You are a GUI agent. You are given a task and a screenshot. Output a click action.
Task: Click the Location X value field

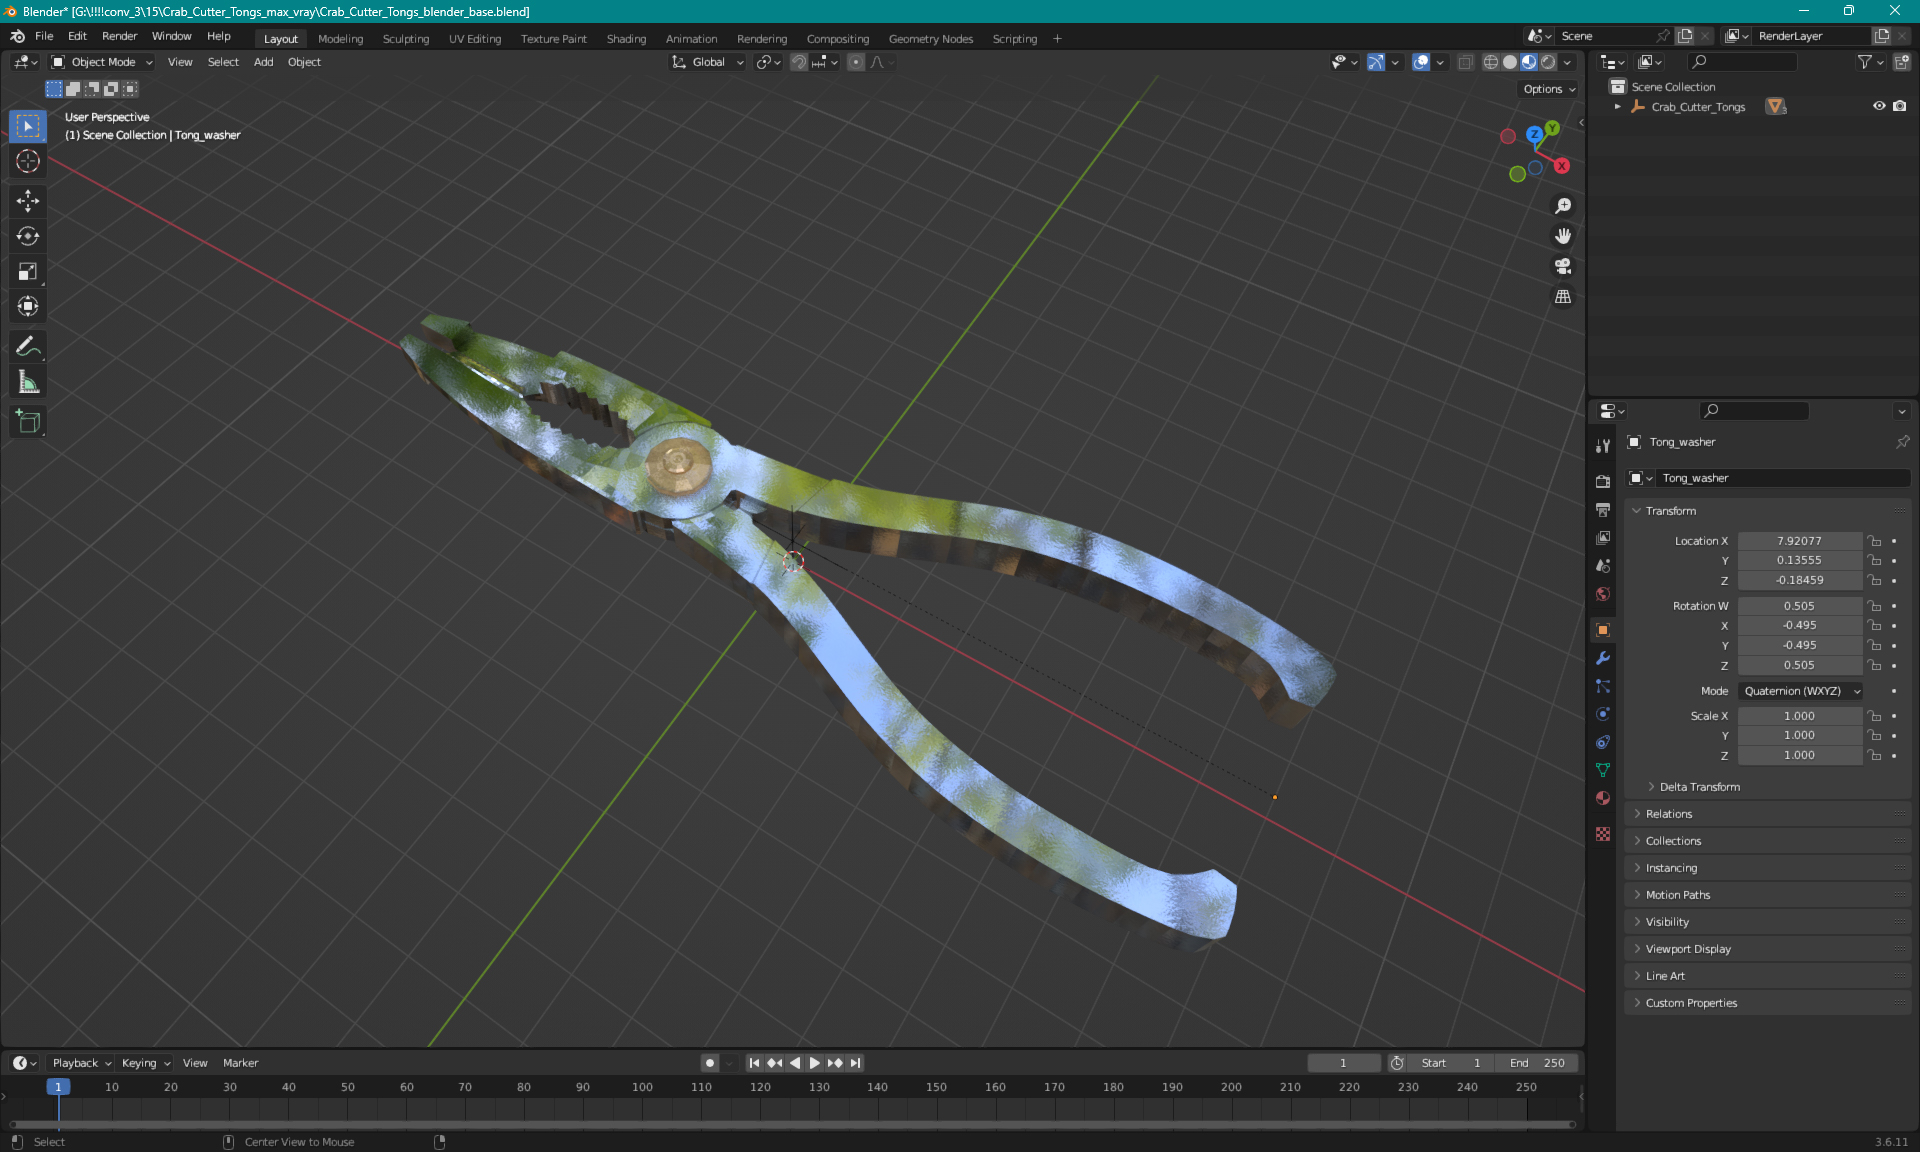1799,541
